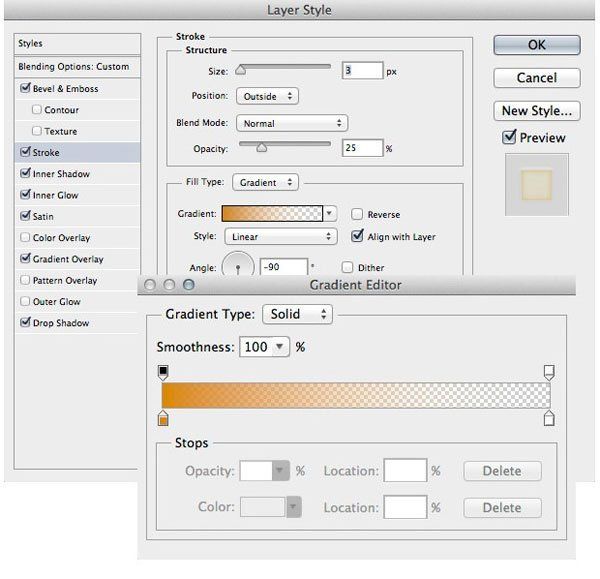
Task: Click the Smoothness value field
Action: tap(256, 347)
